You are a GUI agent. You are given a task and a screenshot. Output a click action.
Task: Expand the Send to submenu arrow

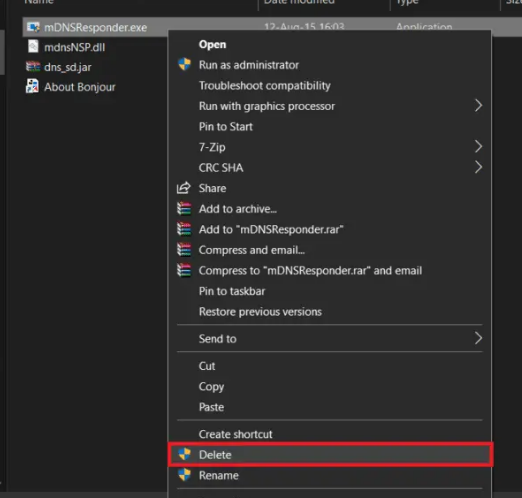point(478,338)
